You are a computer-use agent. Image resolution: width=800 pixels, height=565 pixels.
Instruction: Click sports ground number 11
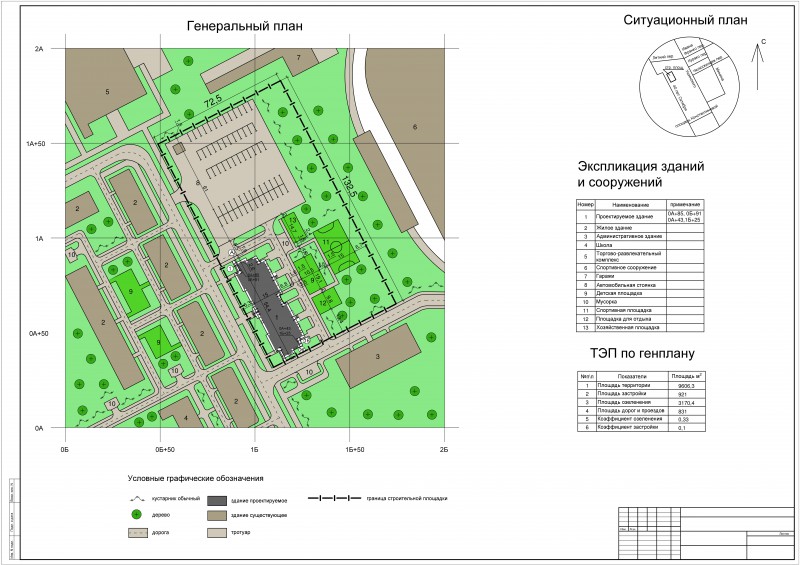(337, 249)
